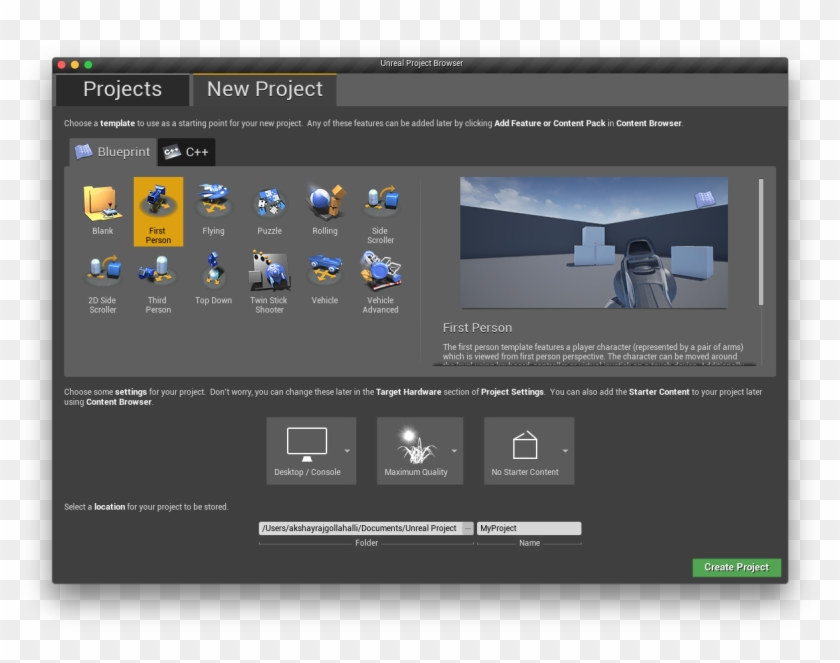Click the green zoom window button

click(88, 65)
